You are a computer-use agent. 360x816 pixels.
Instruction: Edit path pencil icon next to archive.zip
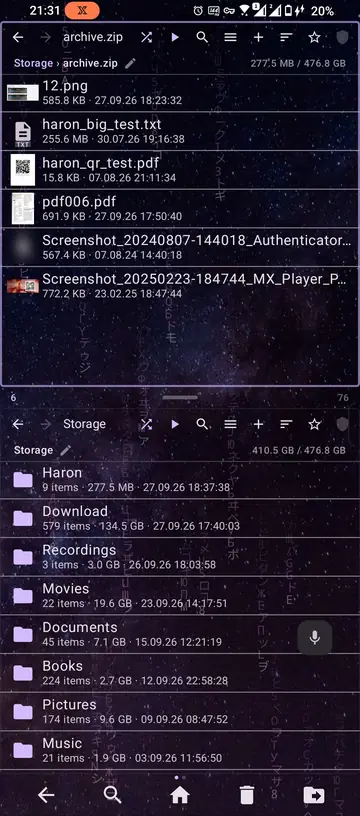[130, 63]
